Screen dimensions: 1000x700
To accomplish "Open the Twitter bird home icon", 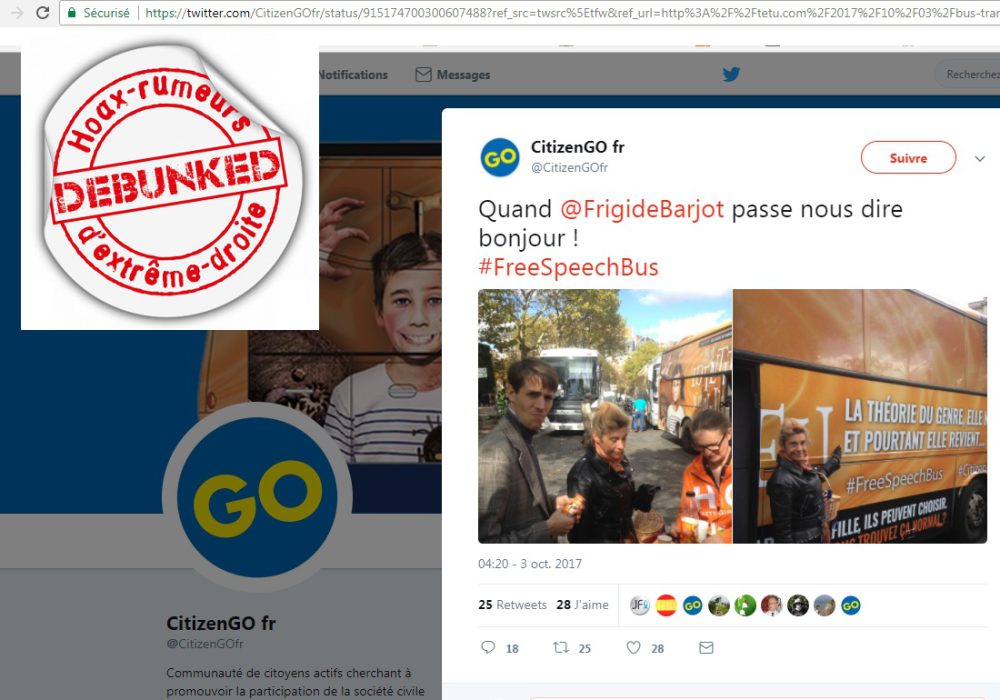I will pyautogui.click(x=731, y=75).
